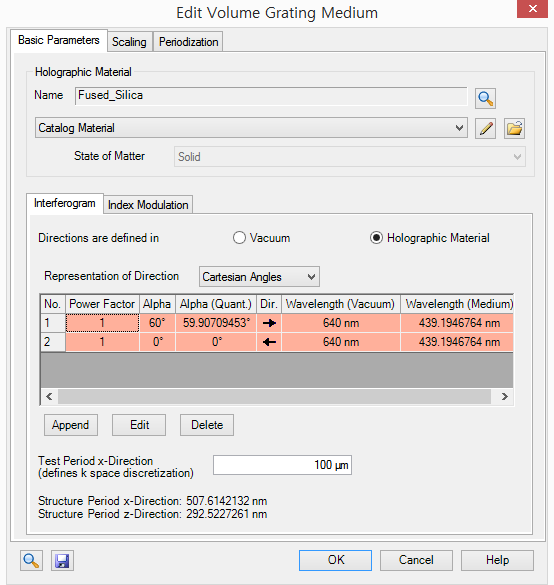The width and height of the screenshot is (554, 585).
Task: Click the table scroll right arrow
Action: coord(505,396)
